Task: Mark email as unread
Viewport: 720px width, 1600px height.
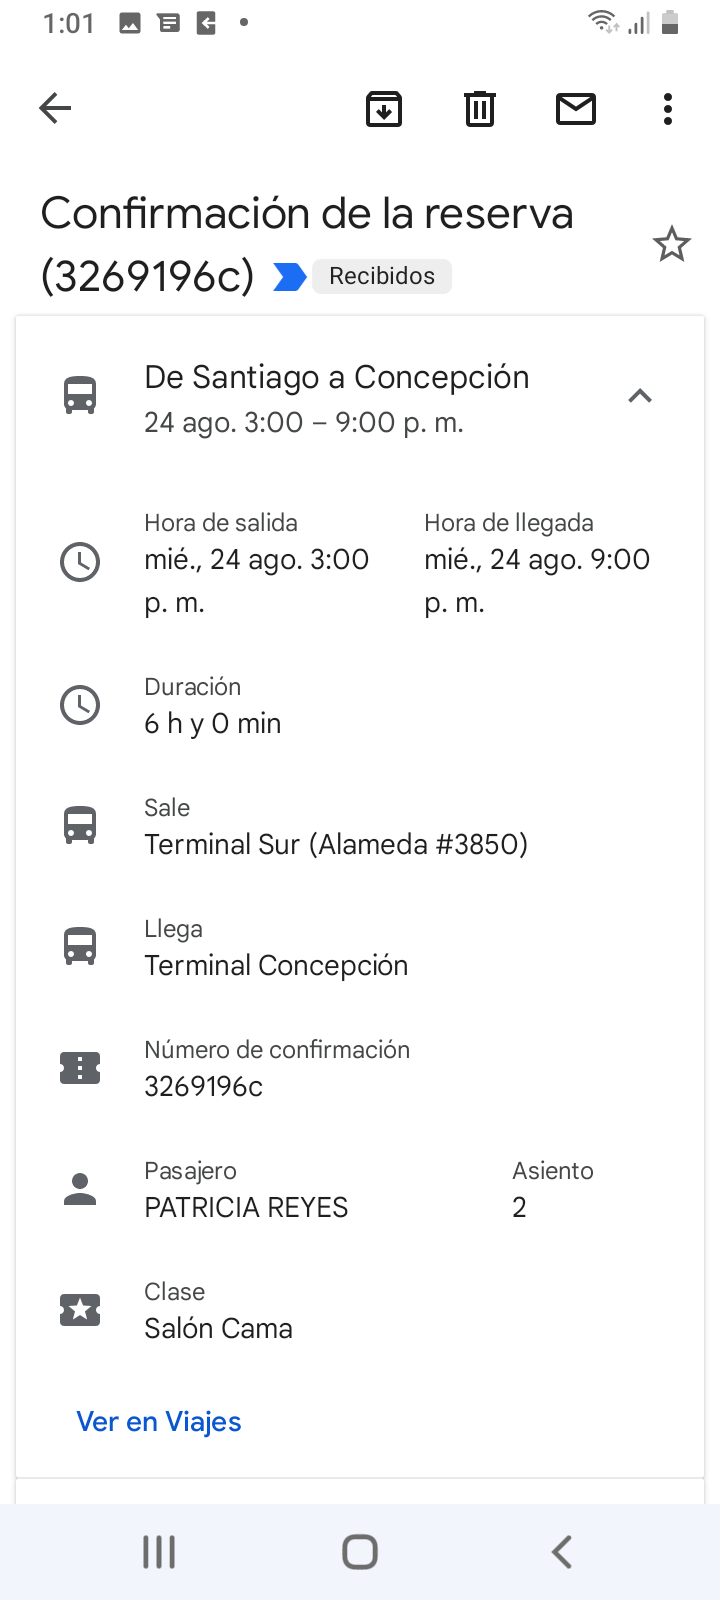Action: [576, 108]
